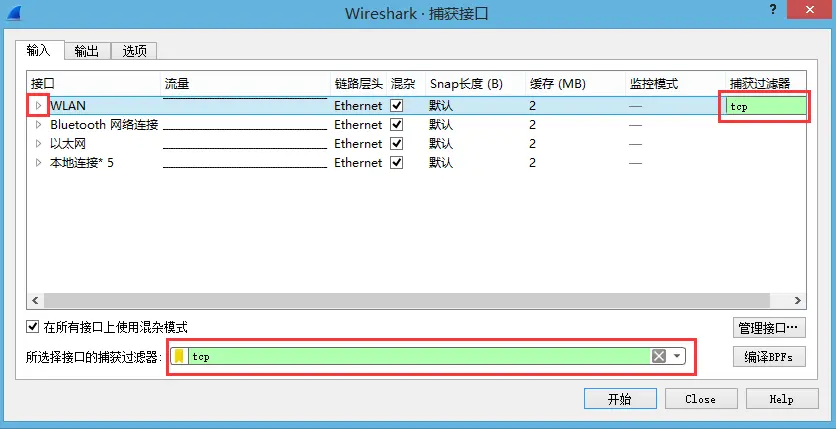Open 管理接口 dialog button
The height and width of the screenshot is (429, 836).
pos(769,328)
